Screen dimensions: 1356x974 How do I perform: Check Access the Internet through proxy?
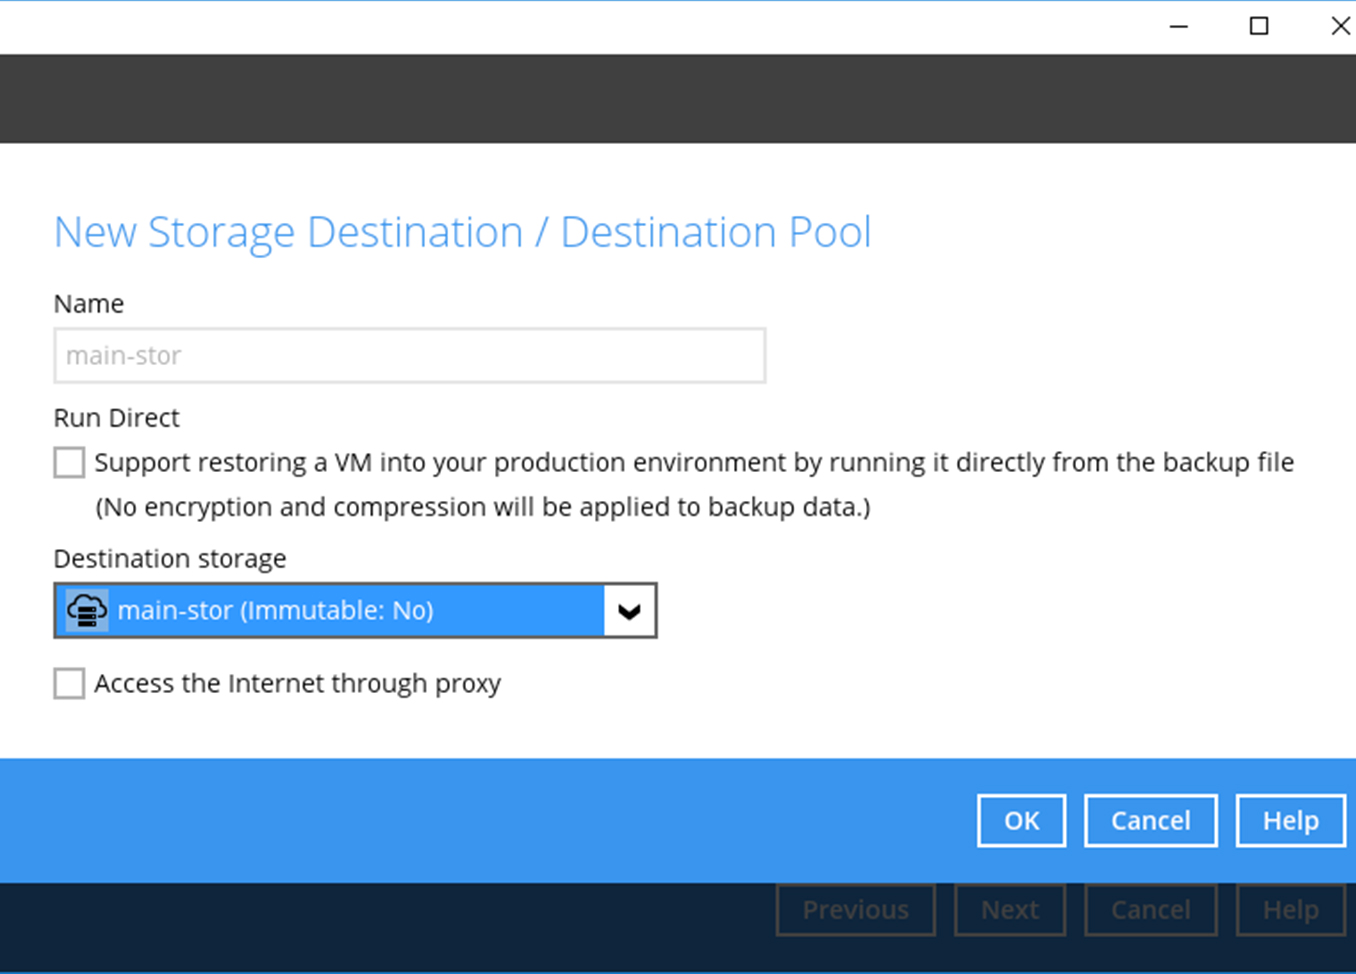coord(69,683)
